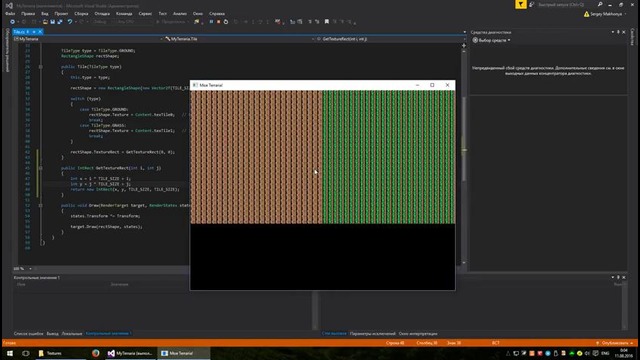Collapse the Draw method code block
Screen dimensions: 640x360
tap(40, 205)
